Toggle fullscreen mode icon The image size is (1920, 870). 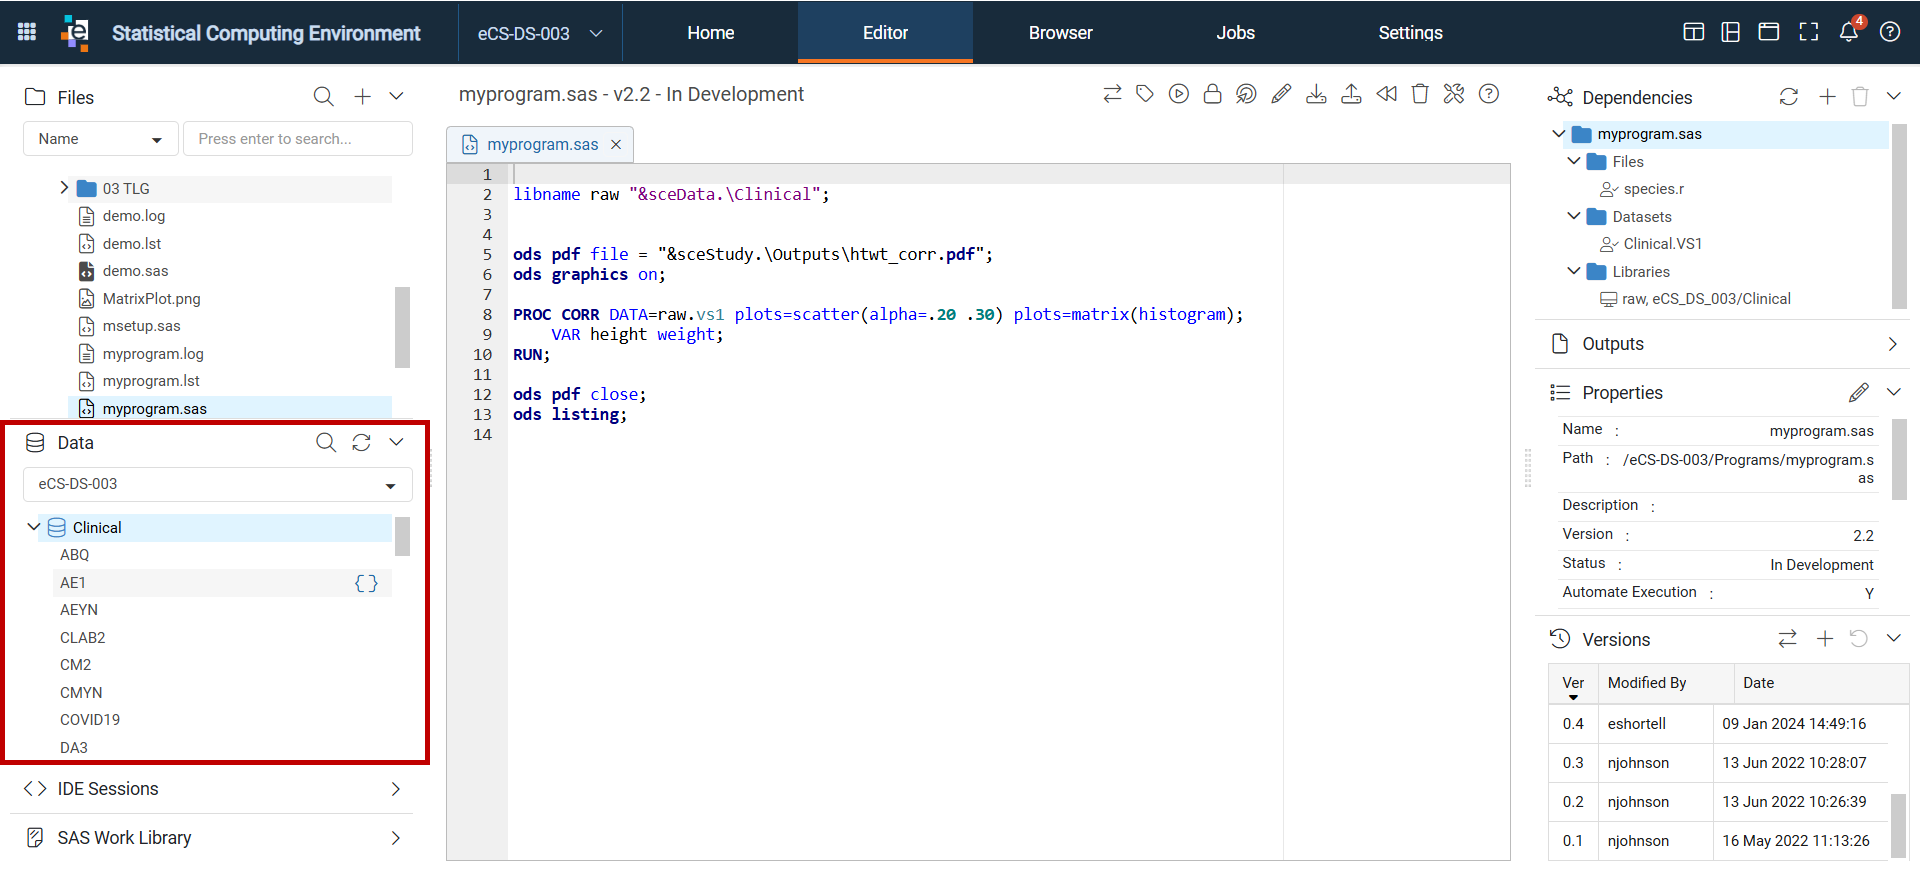[x=1809, y=32]
